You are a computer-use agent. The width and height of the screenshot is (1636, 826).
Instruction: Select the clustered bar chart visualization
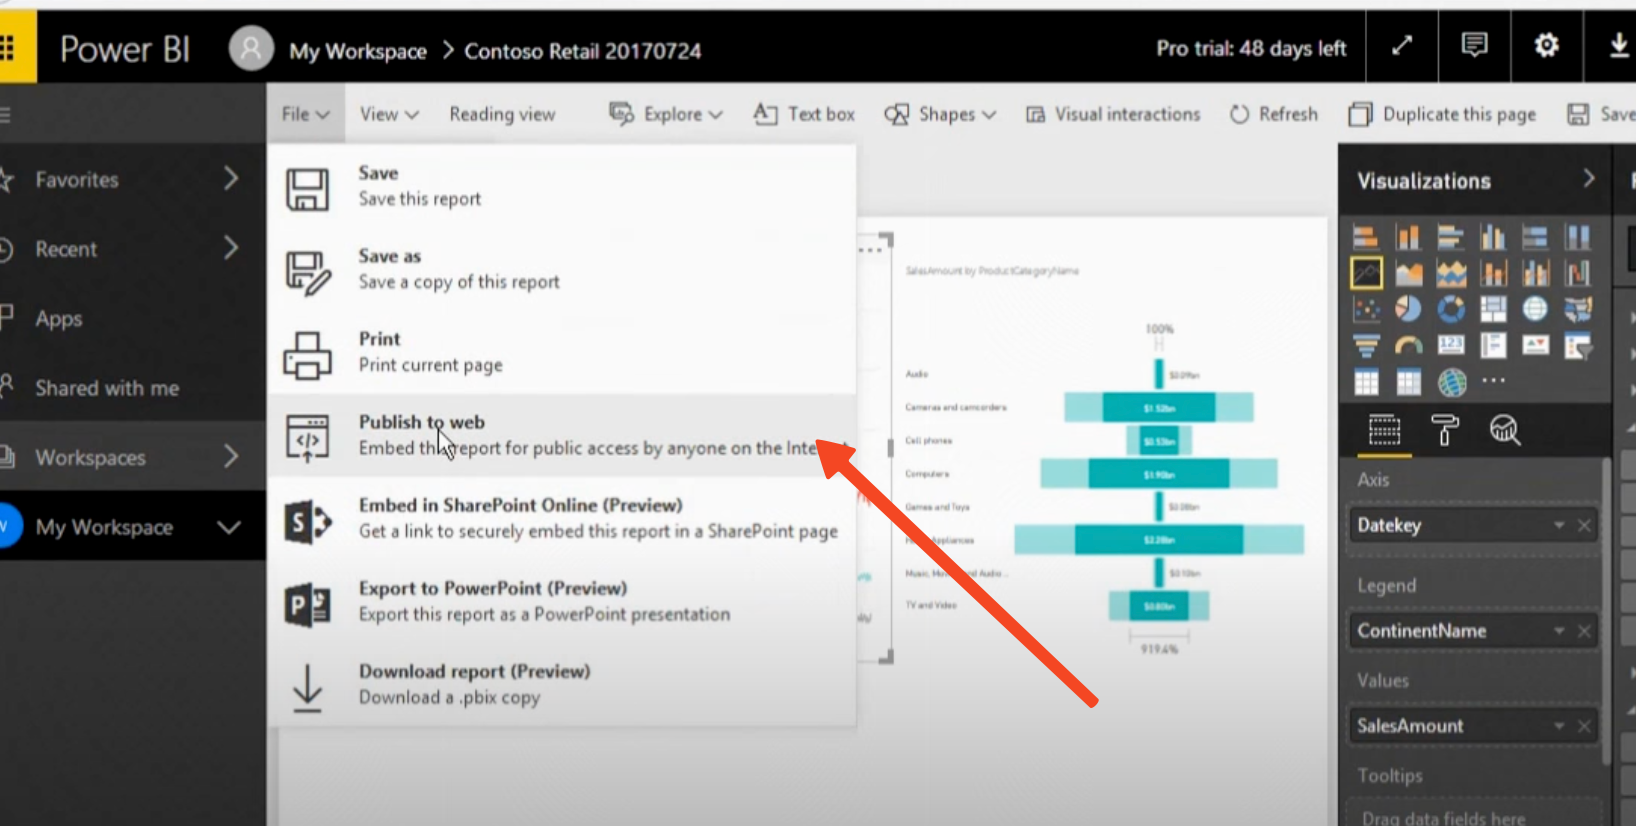coord(1450,237)
